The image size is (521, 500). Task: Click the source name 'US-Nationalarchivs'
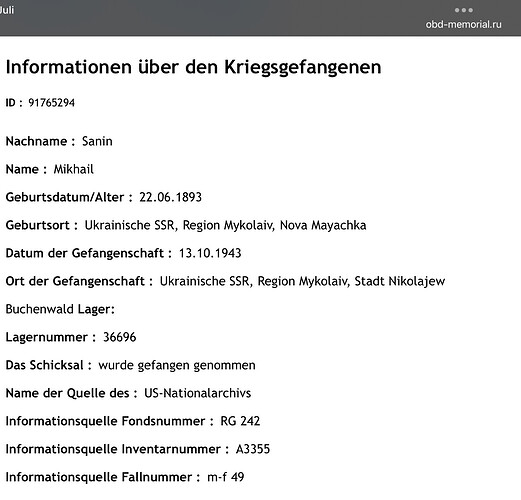(198, 393)
